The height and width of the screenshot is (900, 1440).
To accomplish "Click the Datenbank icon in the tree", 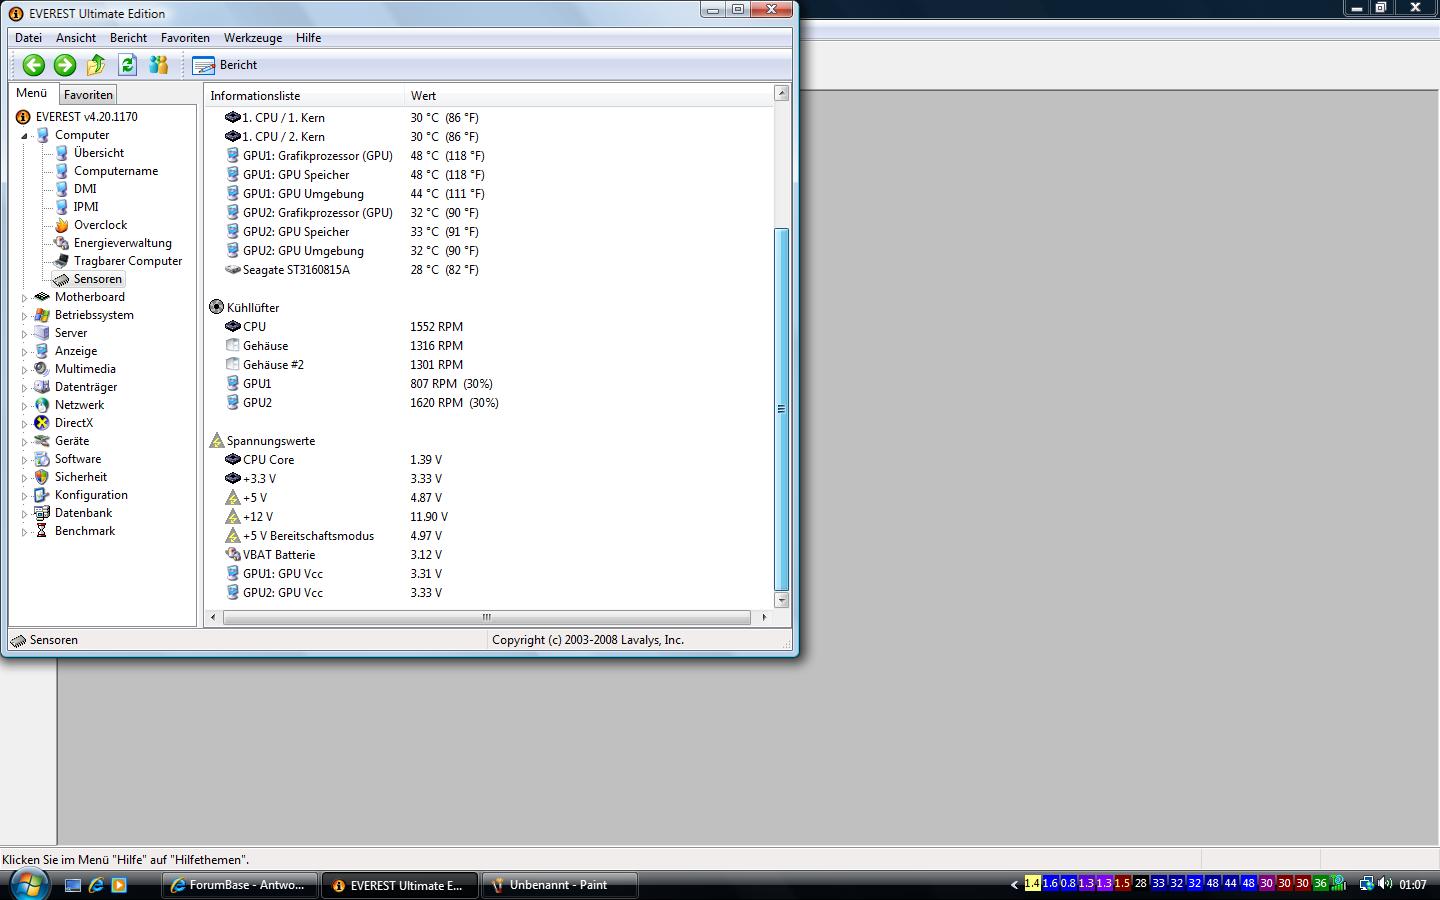I will pyautogui.click(x=42, y=513).
